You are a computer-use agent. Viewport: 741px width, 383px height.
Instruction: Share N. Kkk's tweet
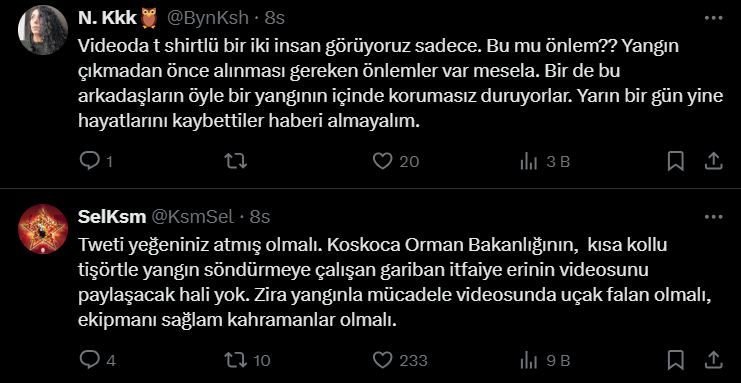pyautogui.click(x=713, y=161)
